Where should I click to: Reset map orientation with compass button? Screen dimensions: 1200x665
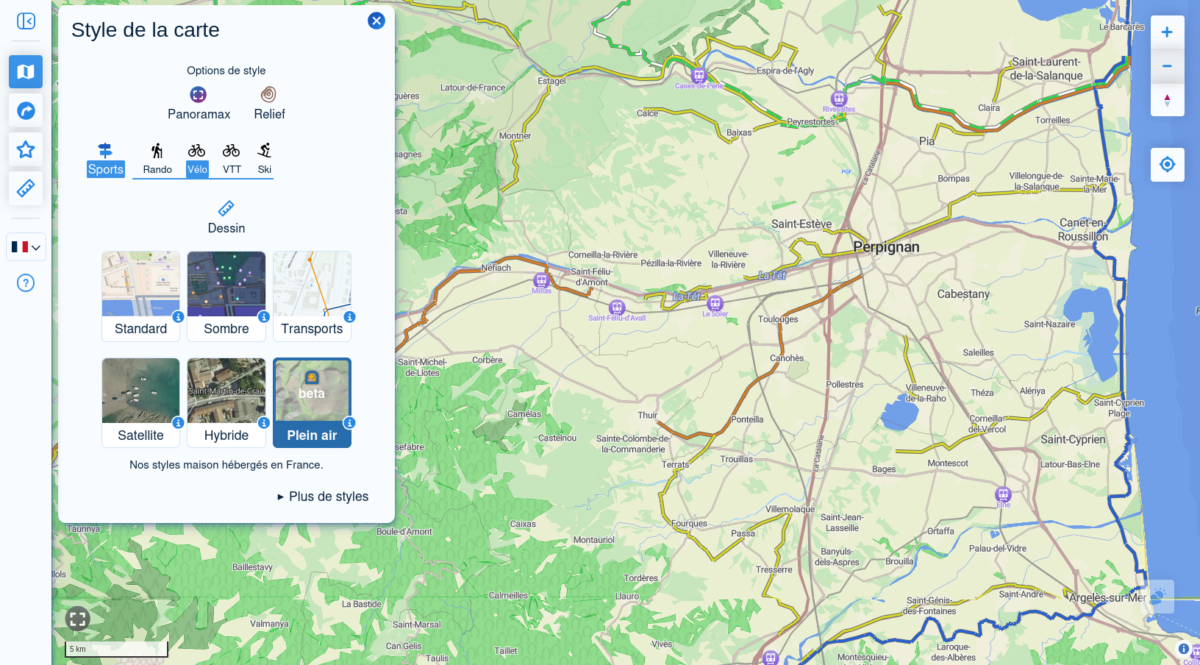[1167, 100]
